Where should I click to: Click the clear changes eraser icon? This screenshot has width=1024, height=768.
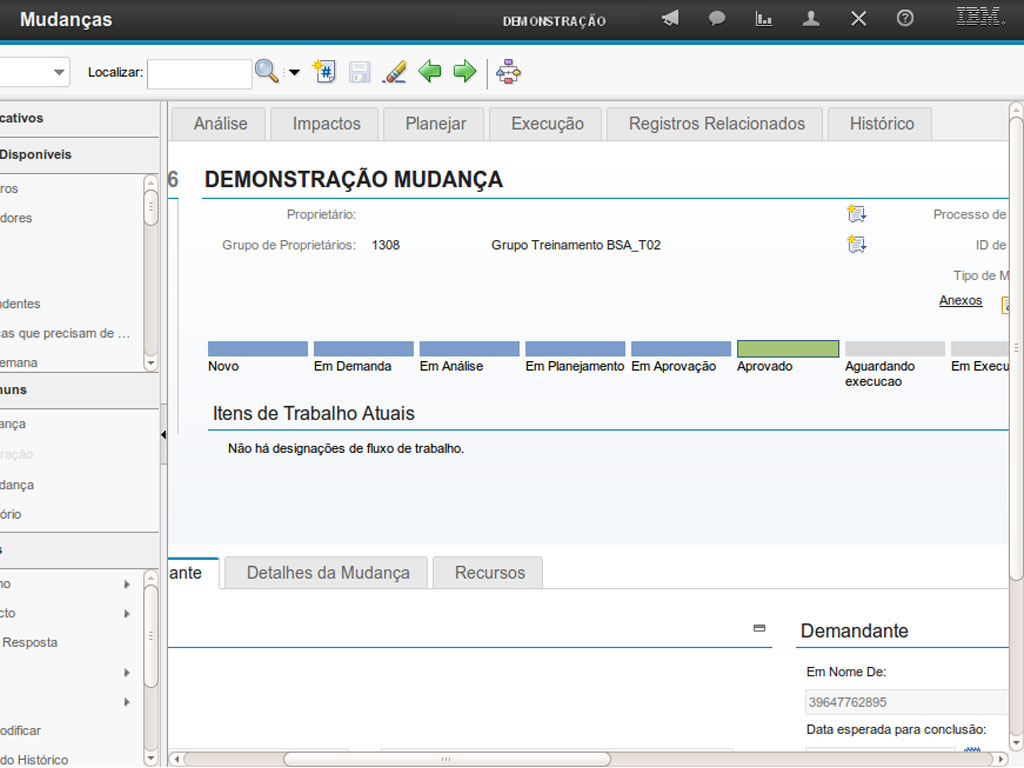coord(395,72)
